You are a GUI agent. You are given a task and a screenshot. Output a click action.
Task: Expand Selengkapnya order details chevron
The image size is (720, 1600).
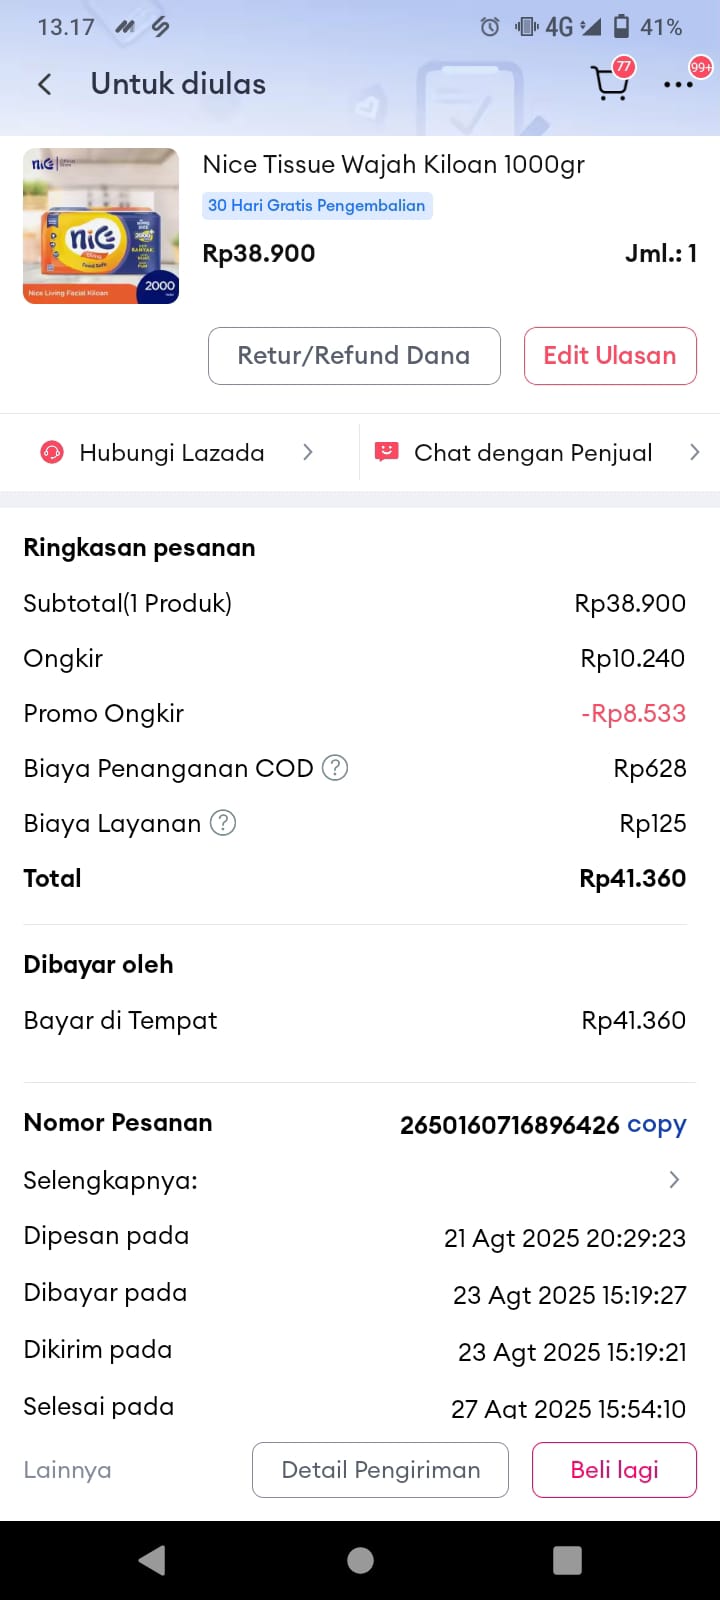674,1180
